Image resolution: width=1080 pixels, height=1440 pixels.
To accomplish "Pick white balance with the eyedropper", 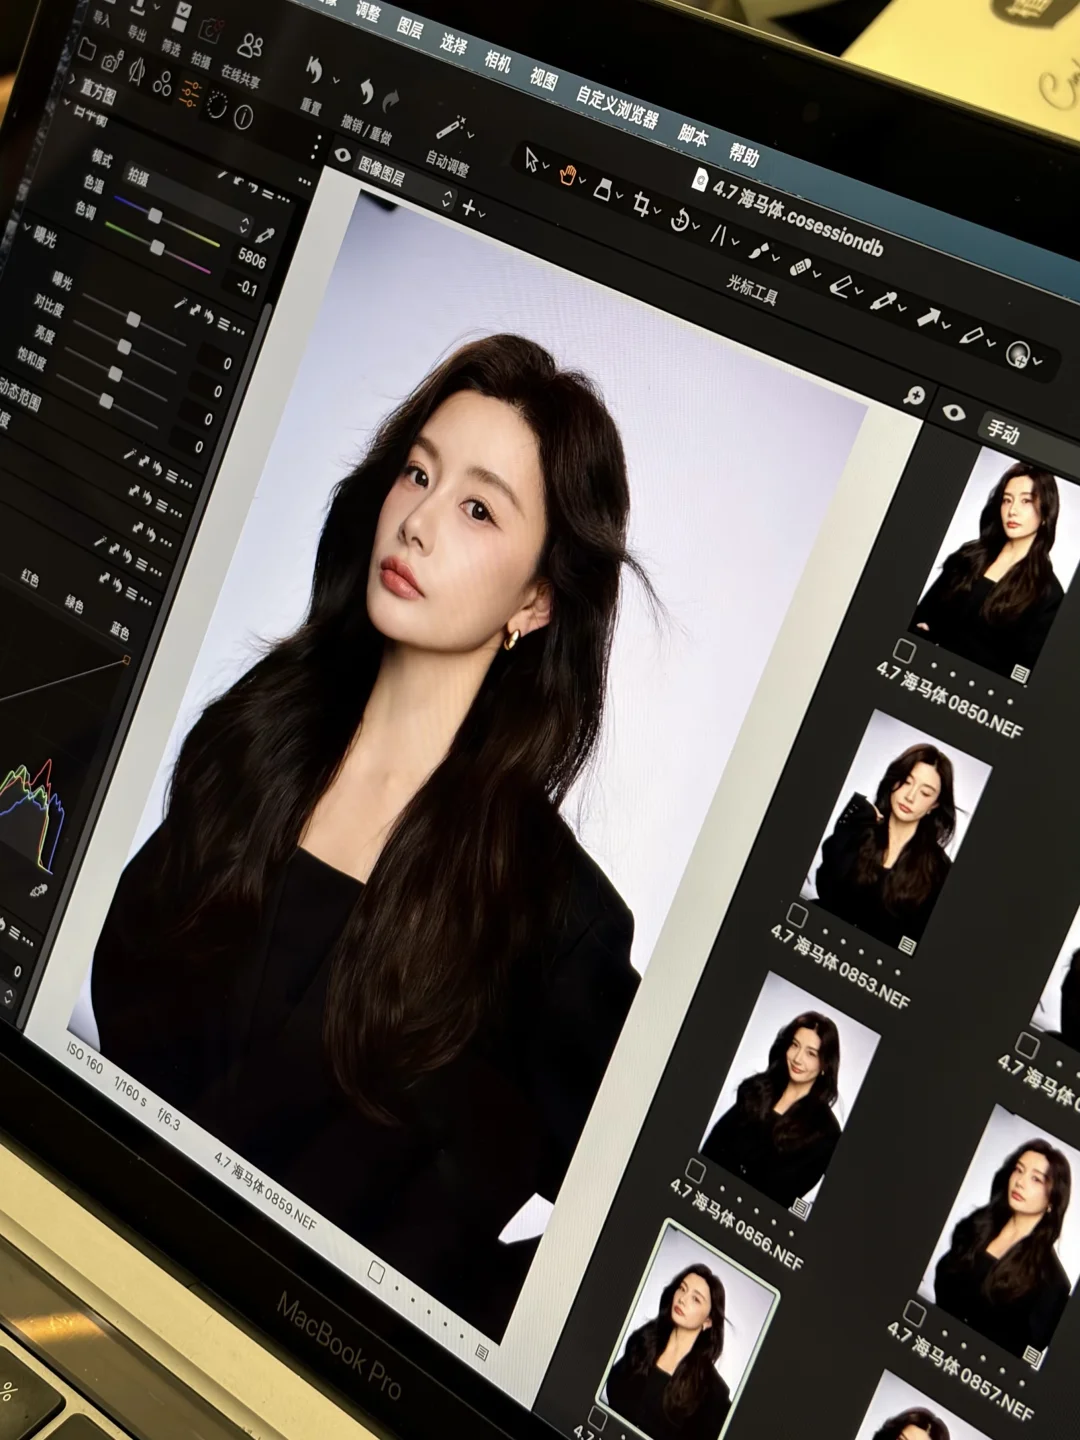I will click(264, 236).
